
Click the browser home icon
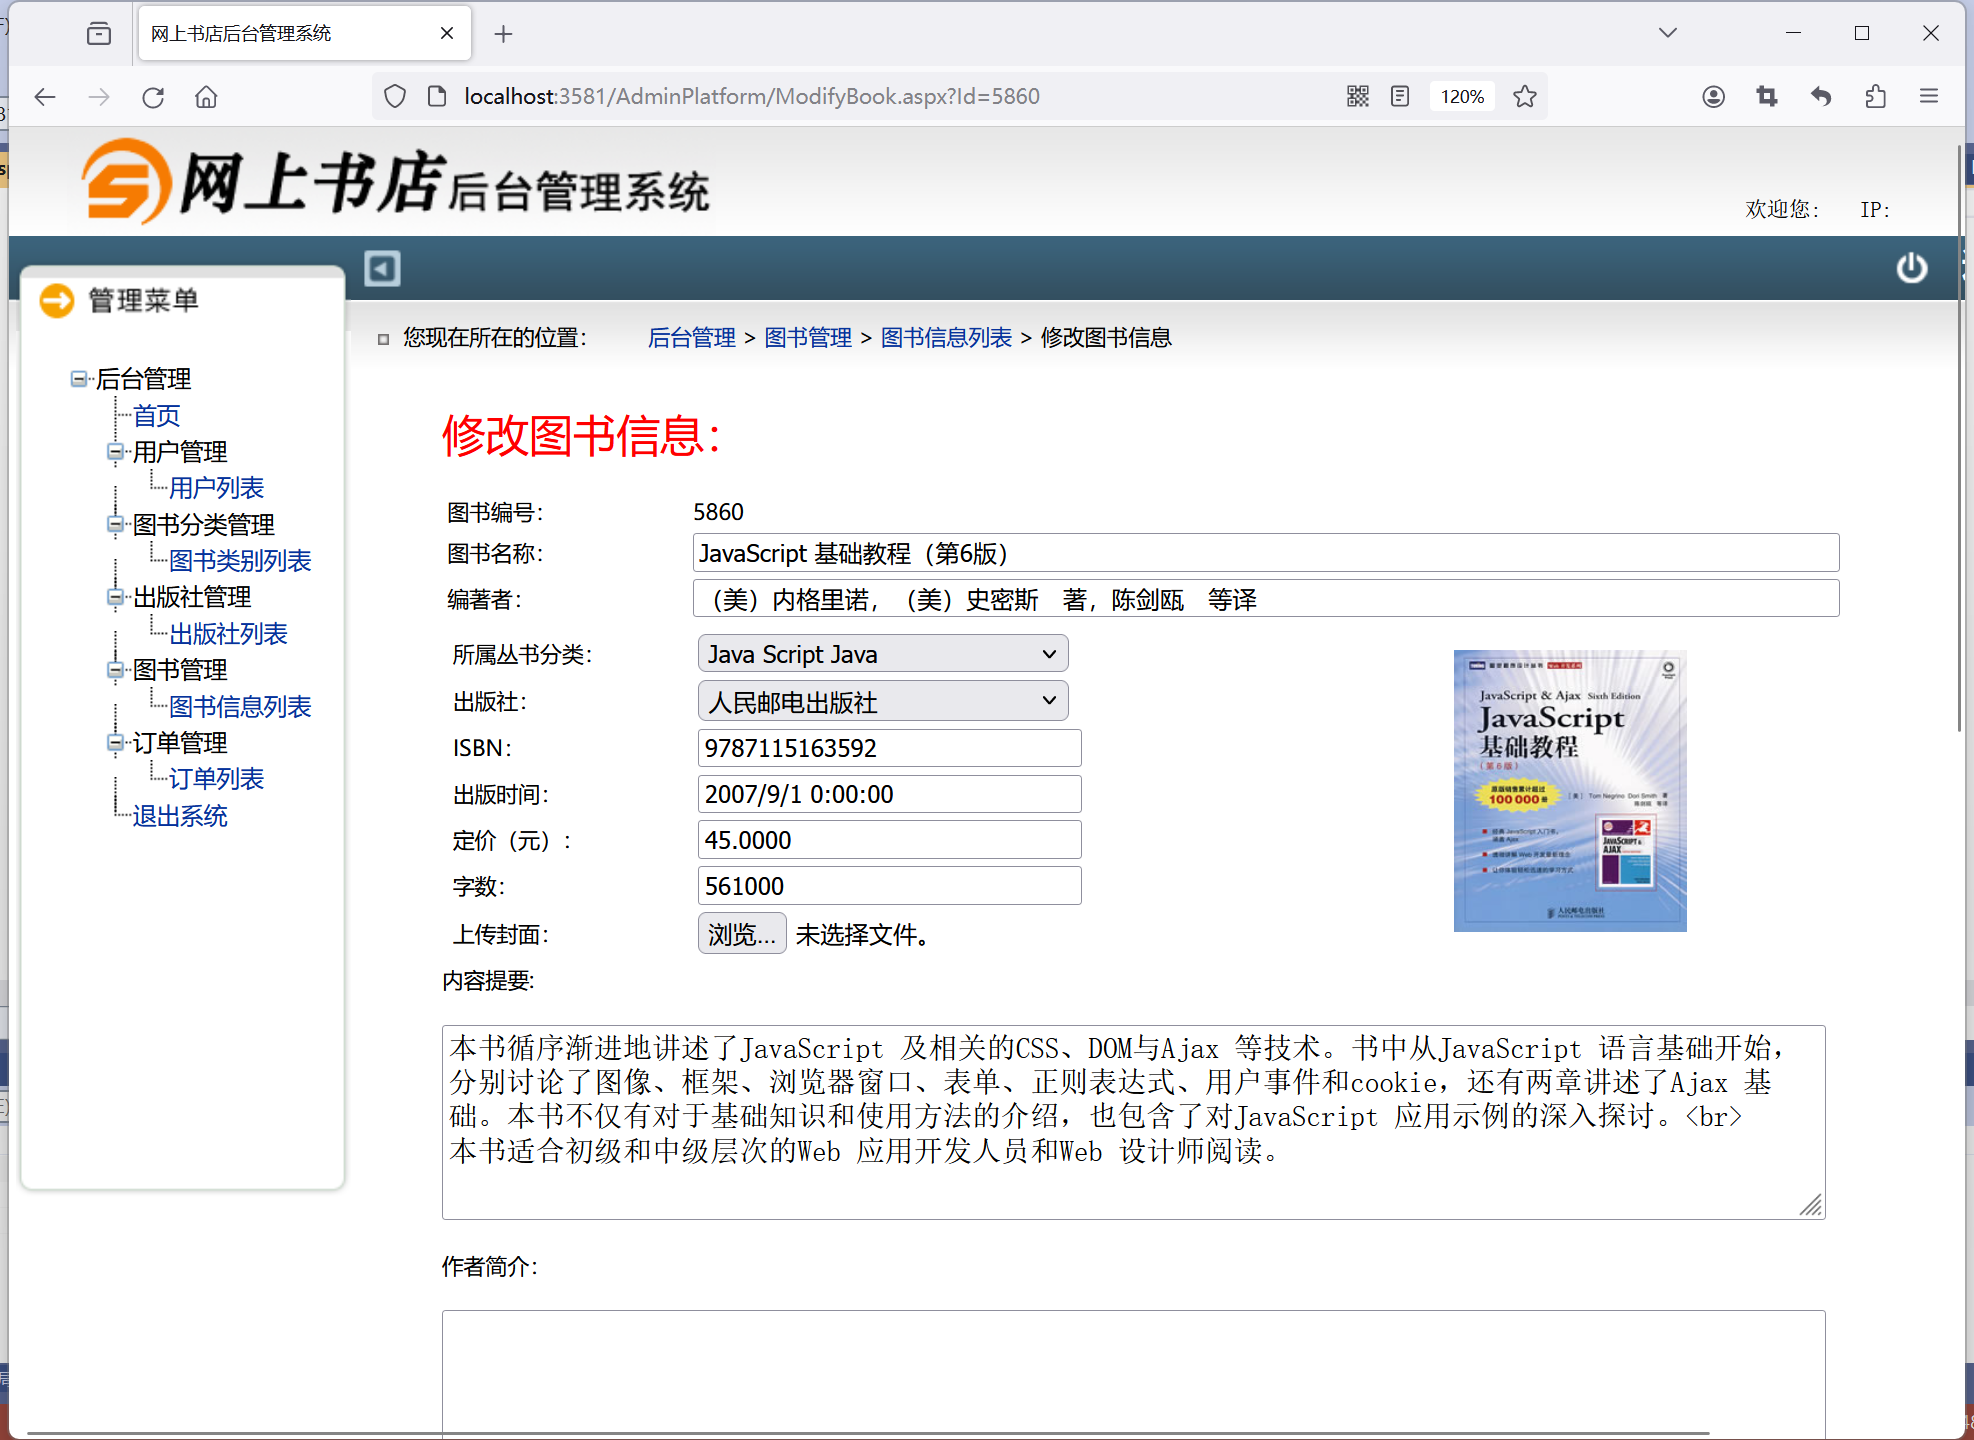point(206,97)
